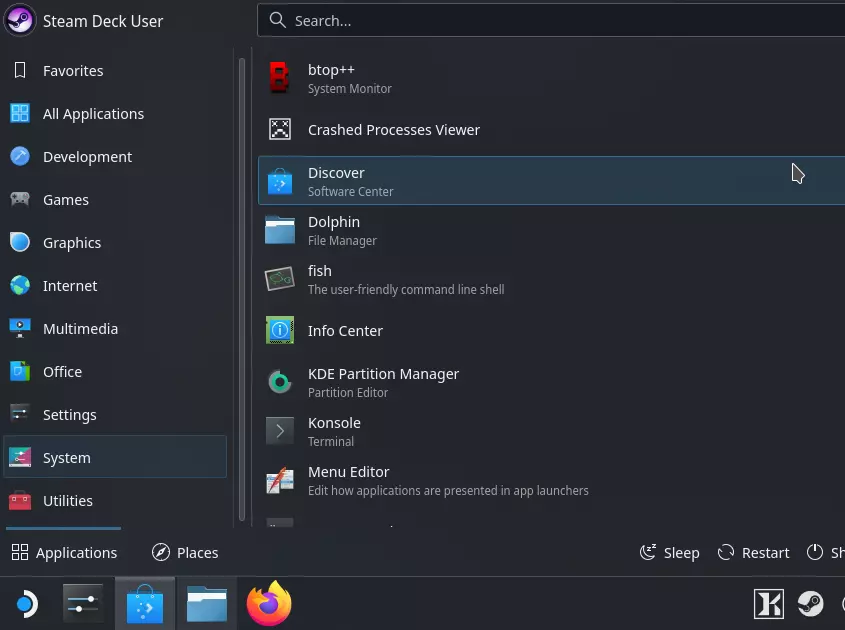Click the category list scrollbar

[242, 289]
